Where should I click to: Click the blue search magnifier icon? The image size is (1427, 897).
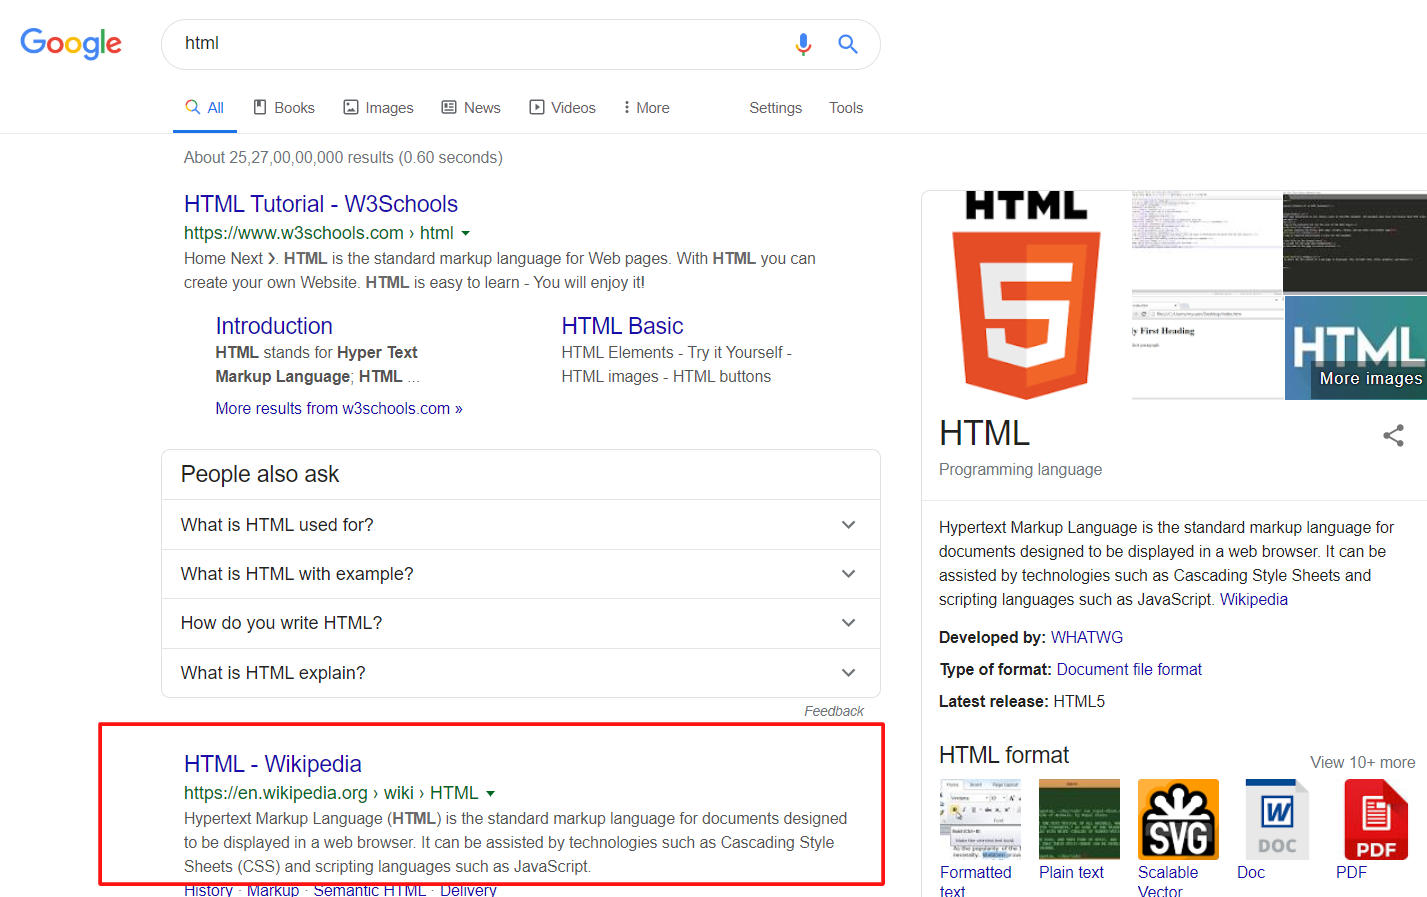point(848,44)
